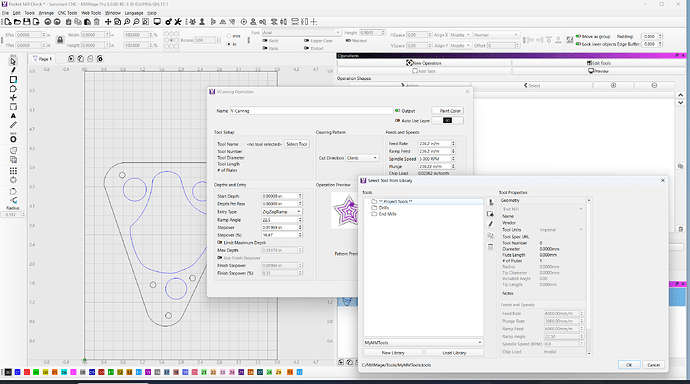
Task: Select the Edit Nodes tool
Action: pos(13,98)
